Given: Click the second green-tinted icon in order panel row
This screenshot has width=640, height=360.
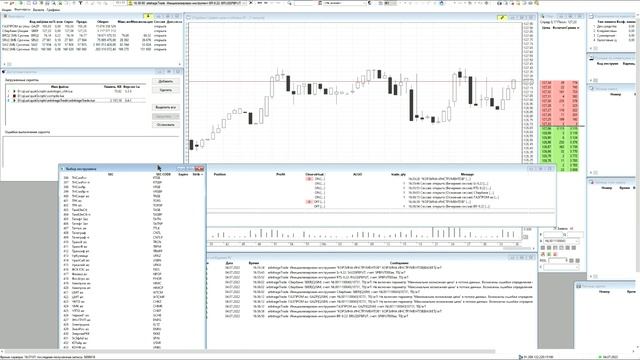Looking at the screenshot, I should (x=549, y=248).
